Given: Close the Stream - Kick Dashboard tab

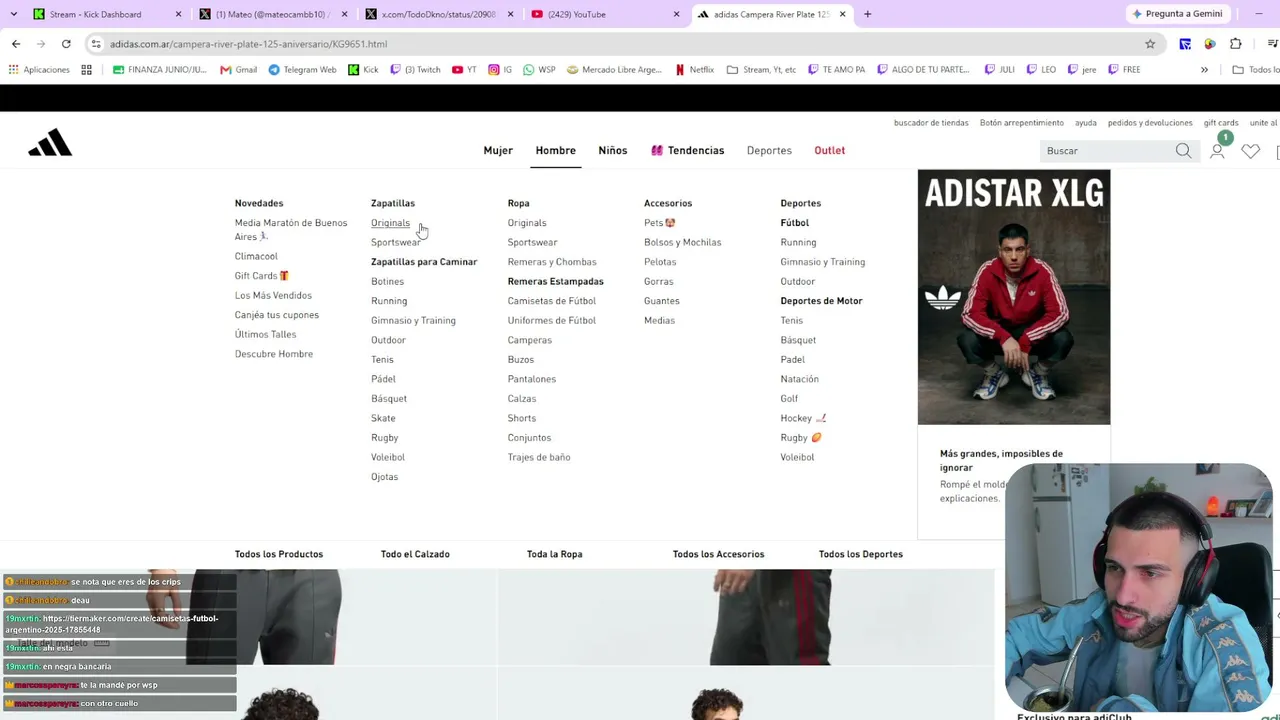Looking at the screenshot, I should [178, 14].
